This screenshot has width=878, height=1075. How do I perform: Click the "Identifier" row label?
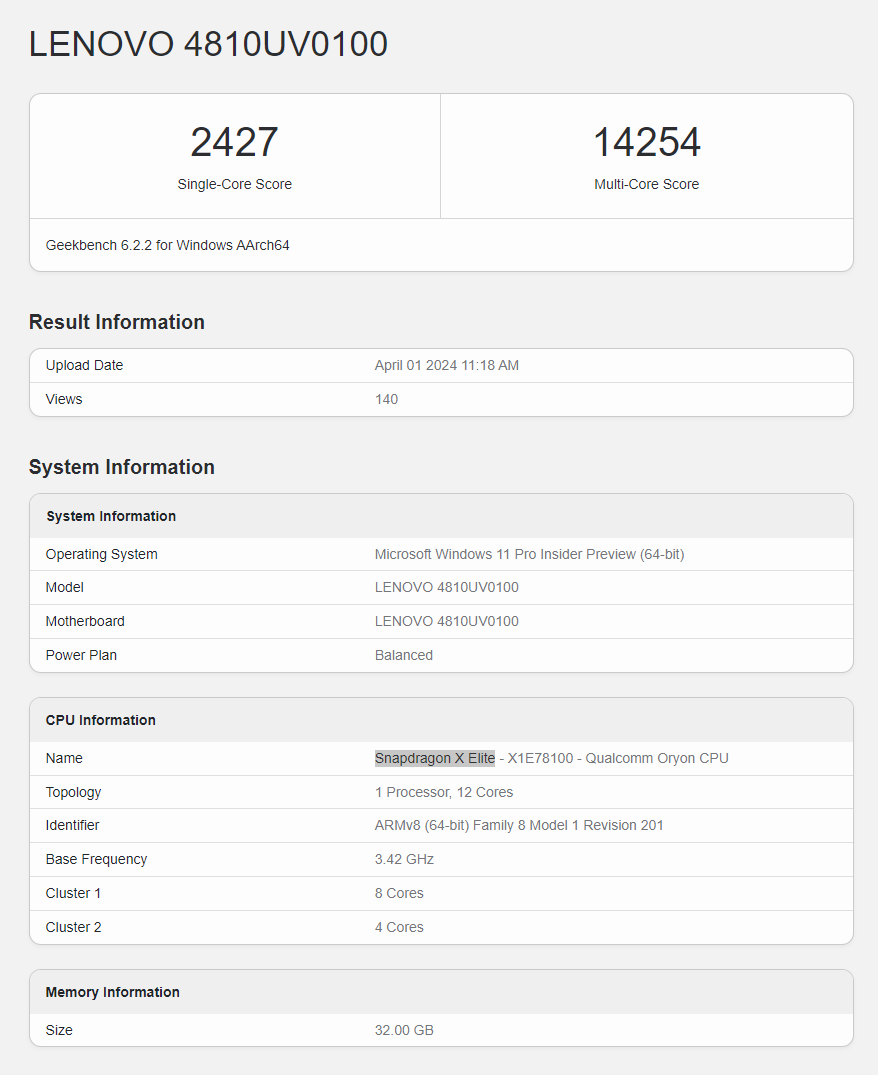coord(73,825)
